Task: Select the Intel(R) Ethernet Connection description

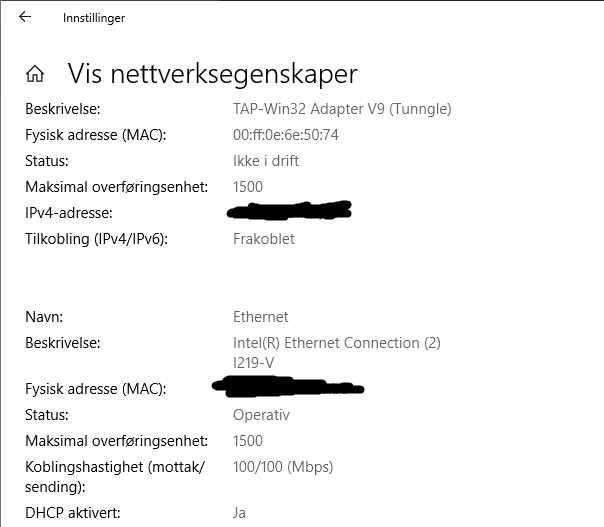Action: [337, 343]
